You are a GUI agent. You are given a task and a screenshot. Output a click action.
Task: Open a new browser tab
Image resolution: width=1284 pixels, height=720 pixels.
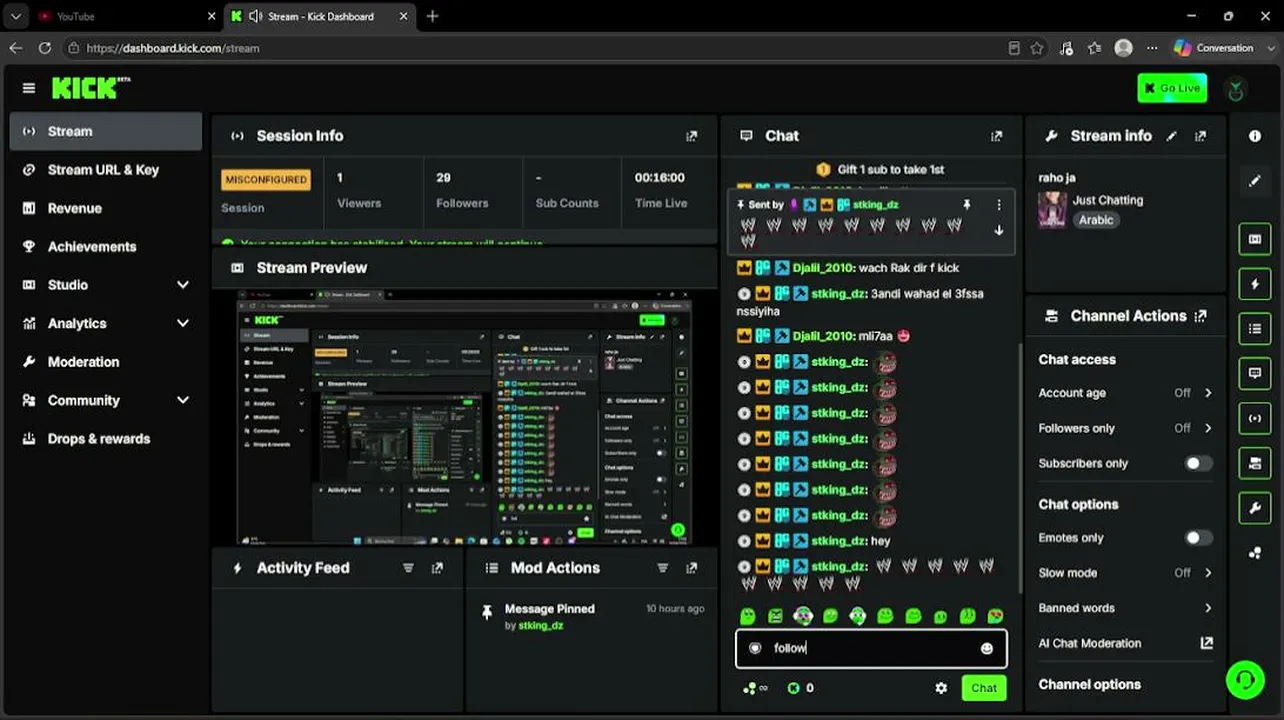pyautogui.click(x=432, y=16)
